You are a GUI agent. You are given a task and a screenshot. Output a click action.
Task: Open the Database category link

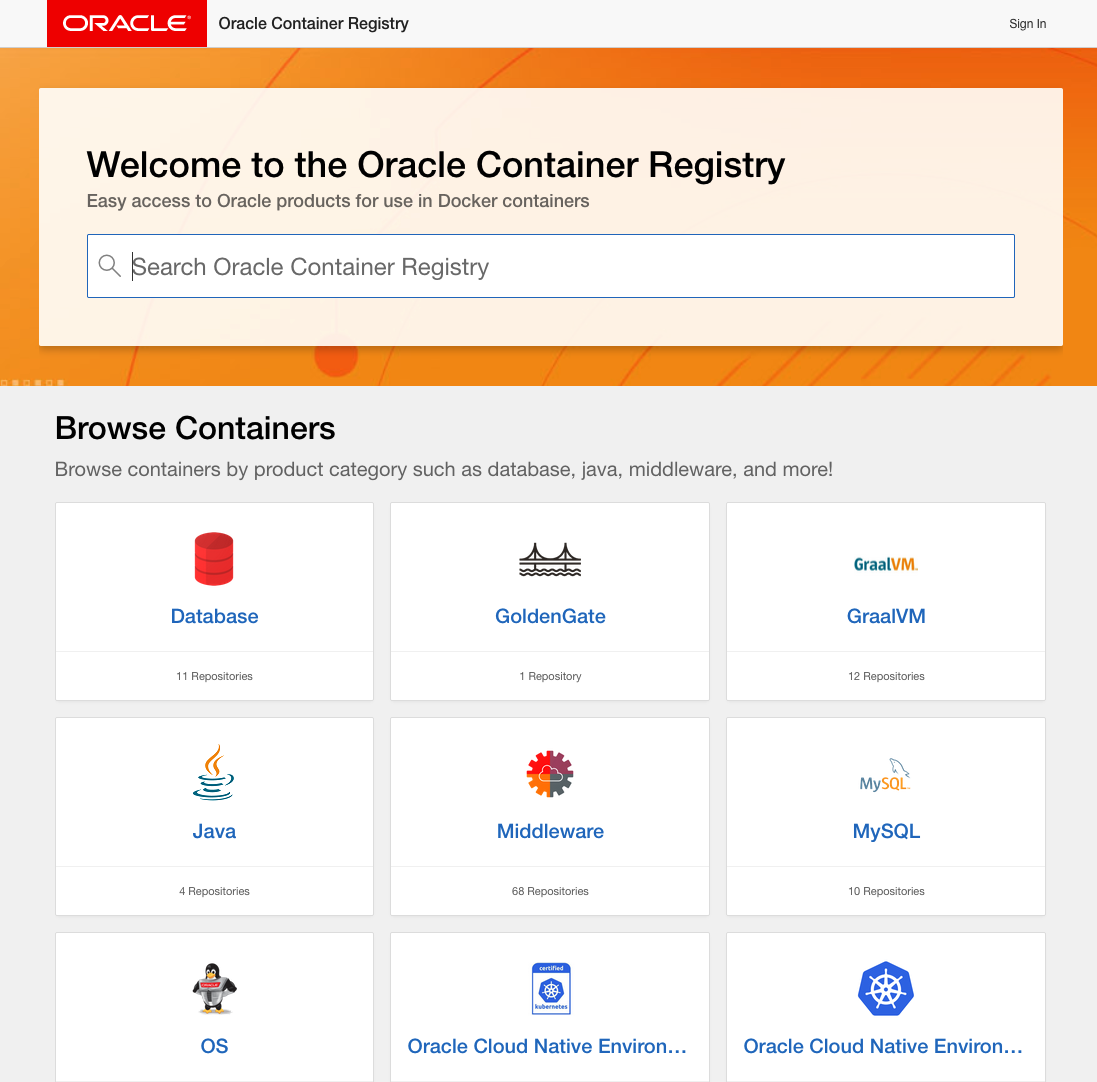[x=214, y=616]
